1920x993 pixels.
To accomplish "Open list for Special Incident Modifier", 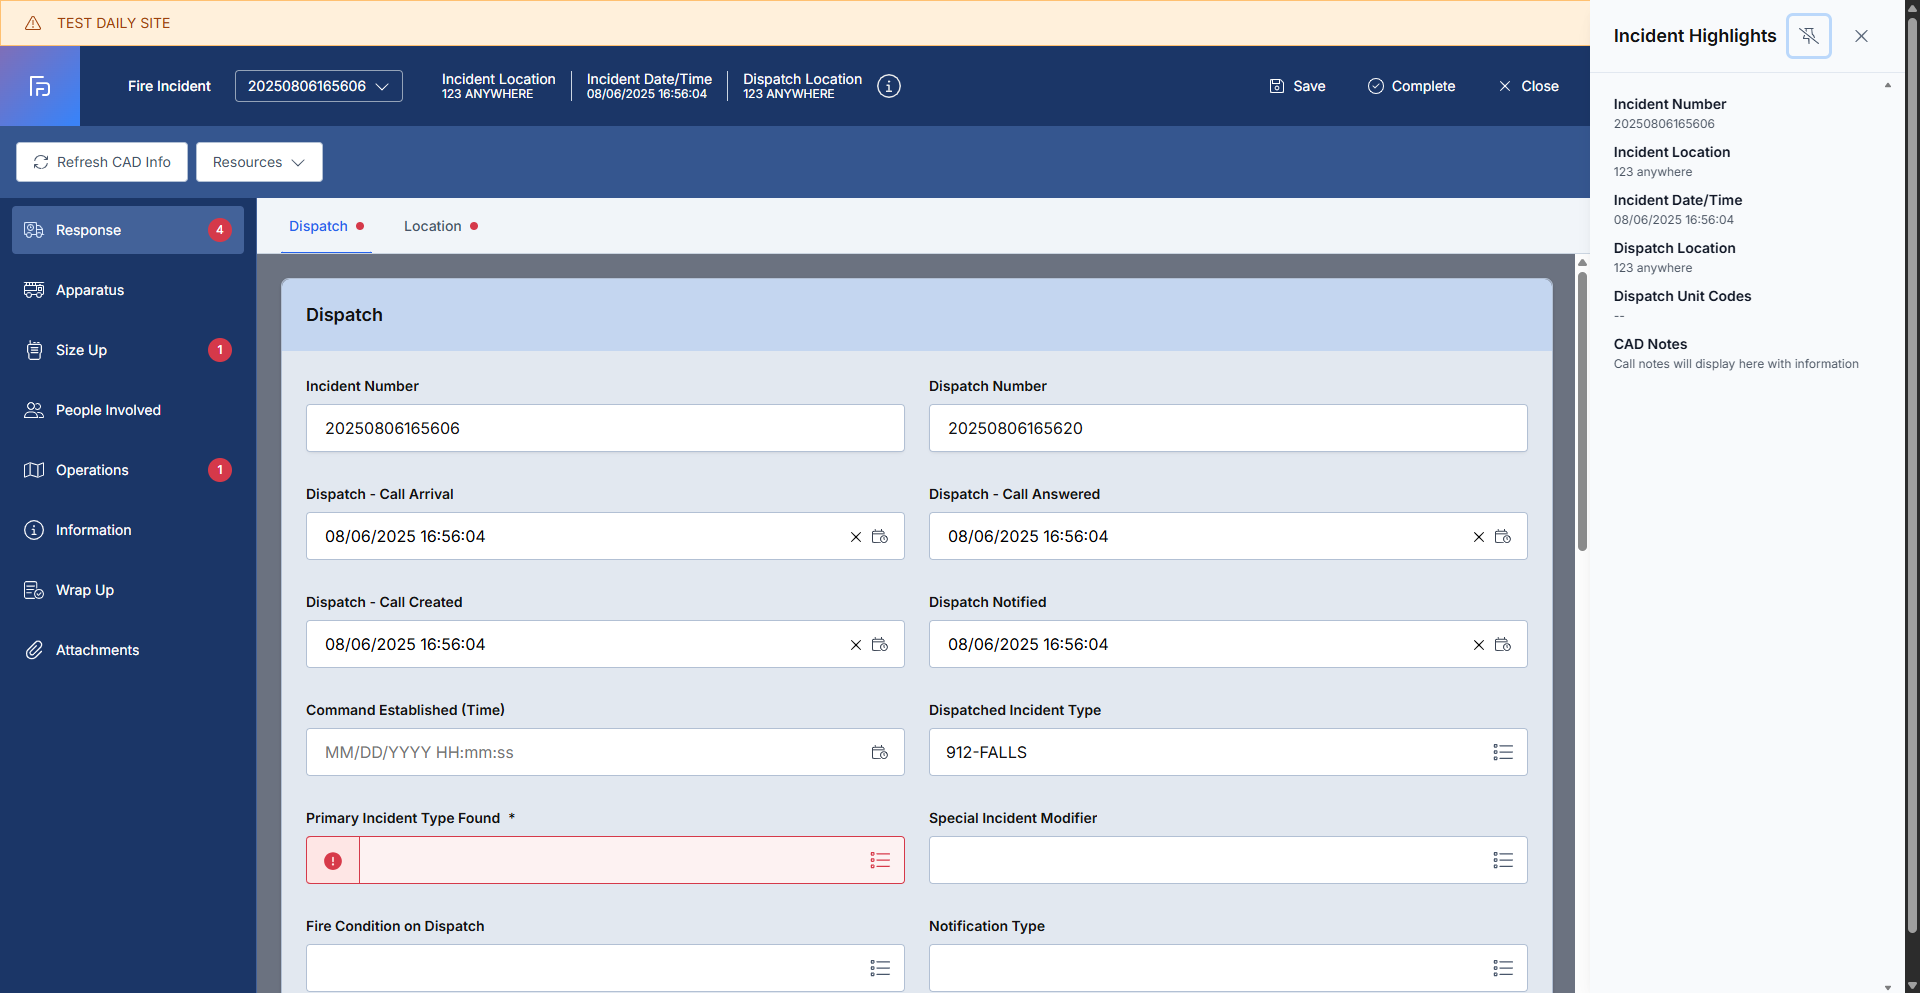I will coord(1503,860).
